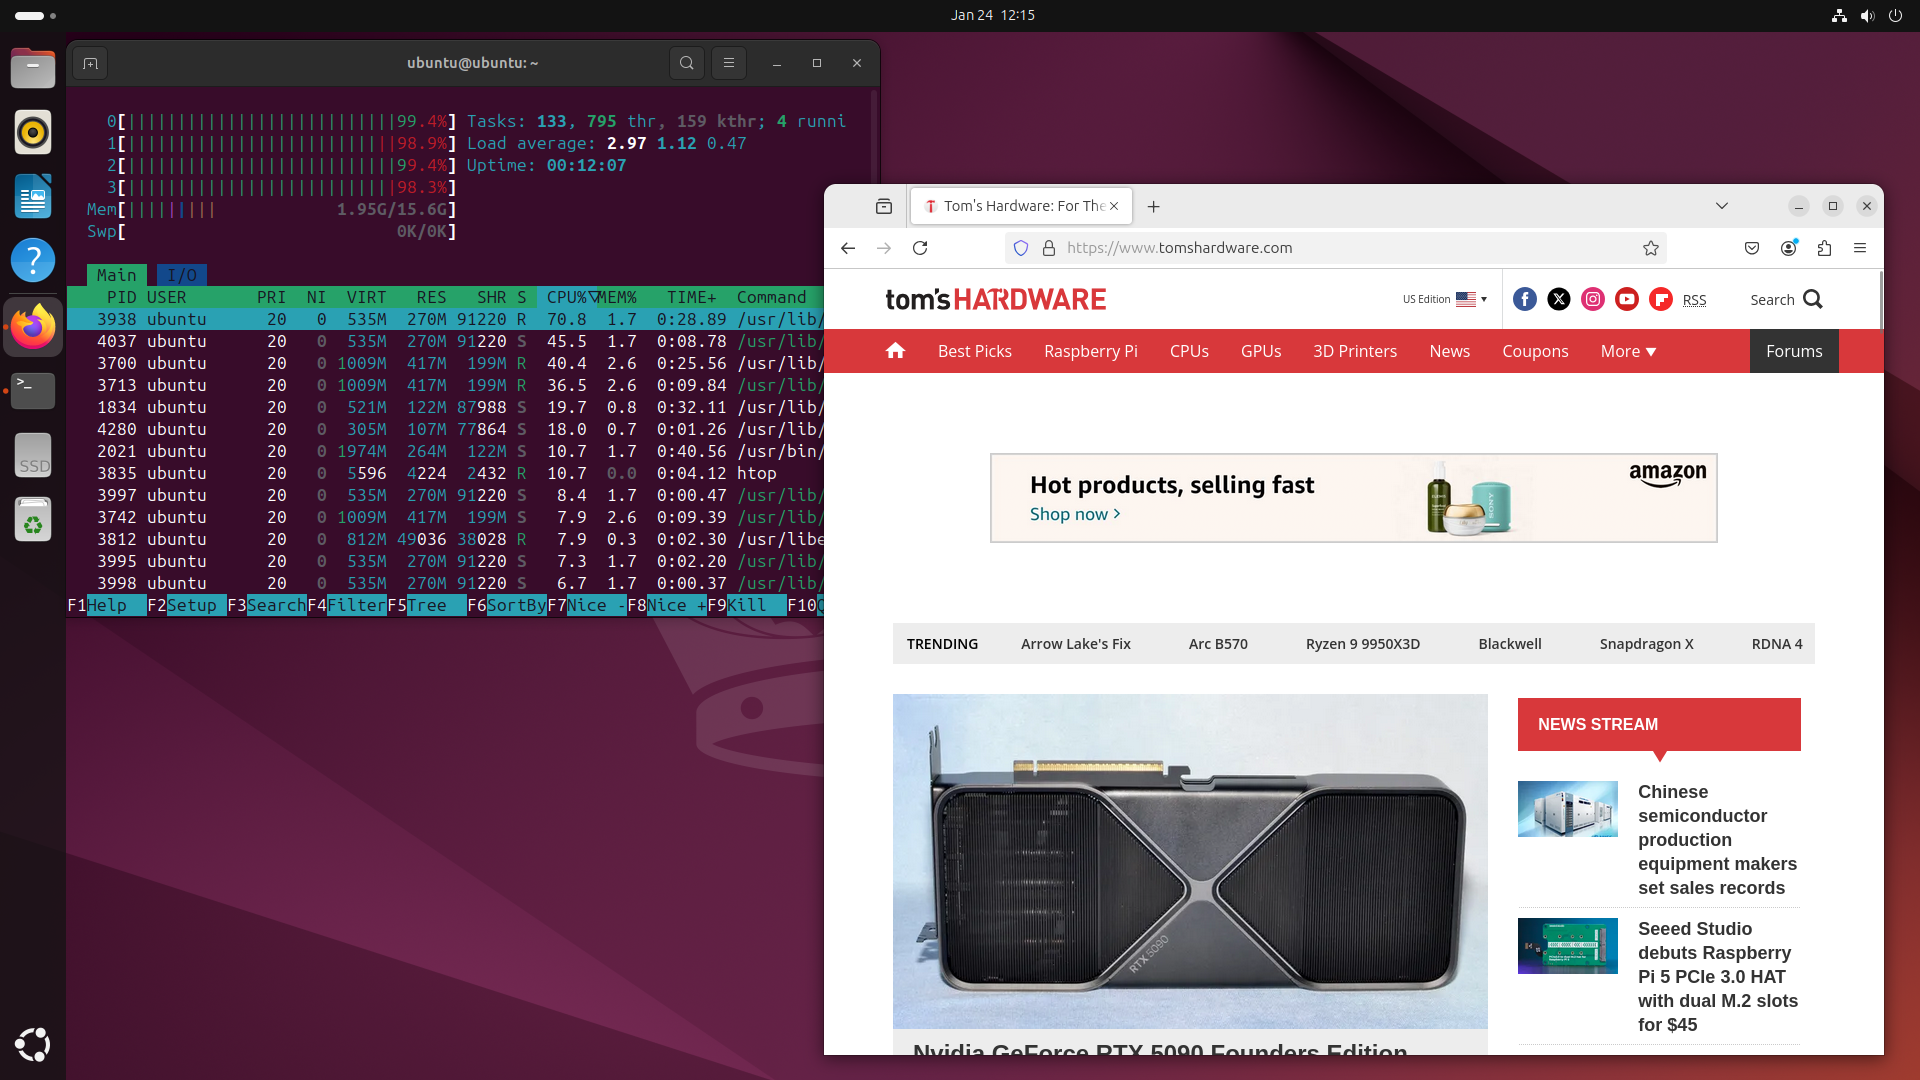This screenshot has width=1920, height=1080.
Task: Launch Rhythmbox from the dock
Action: tap(33, 132)
